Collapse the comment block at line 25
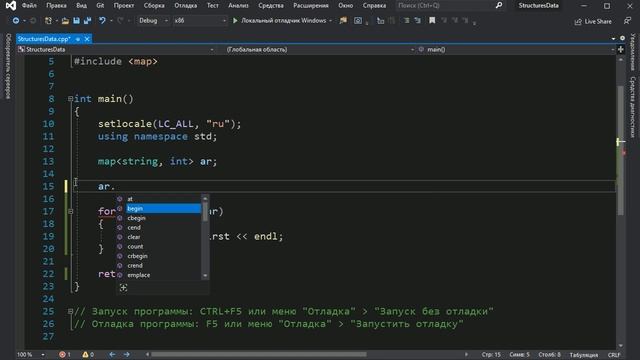 71,311
